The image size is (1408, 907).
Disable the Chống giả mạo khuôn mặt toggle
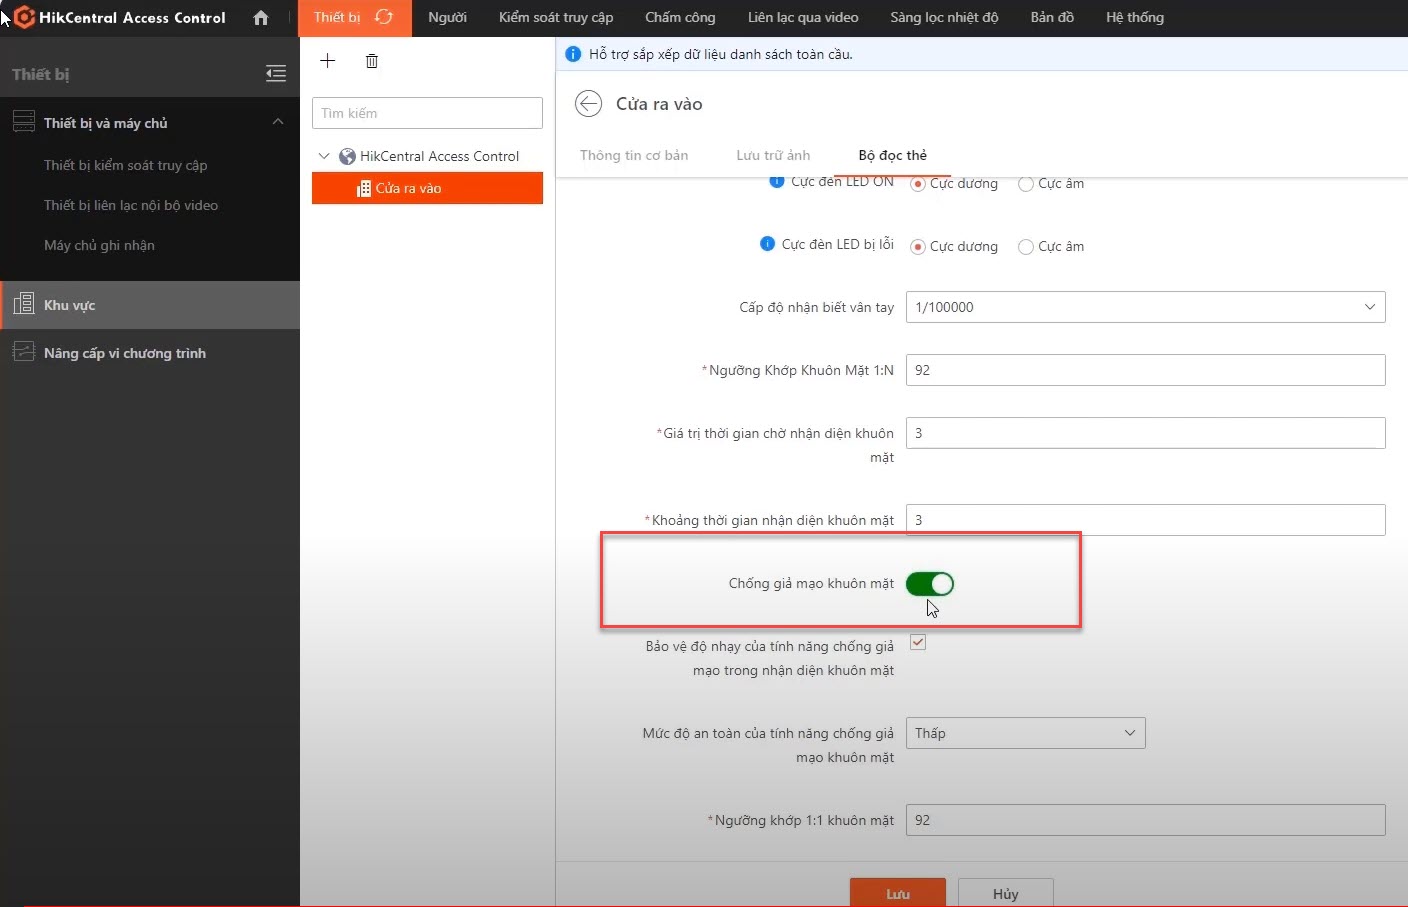[930, 584]
